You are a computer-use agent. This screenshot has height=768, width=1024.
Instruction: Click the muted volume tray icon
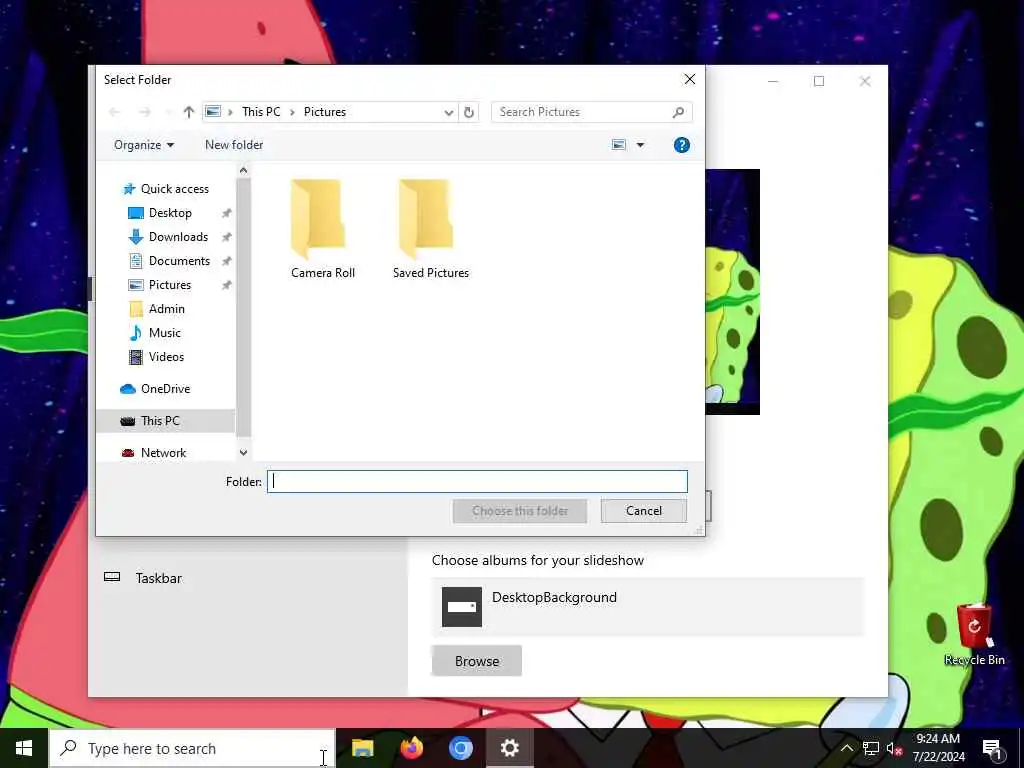click(x=895, y=748)
